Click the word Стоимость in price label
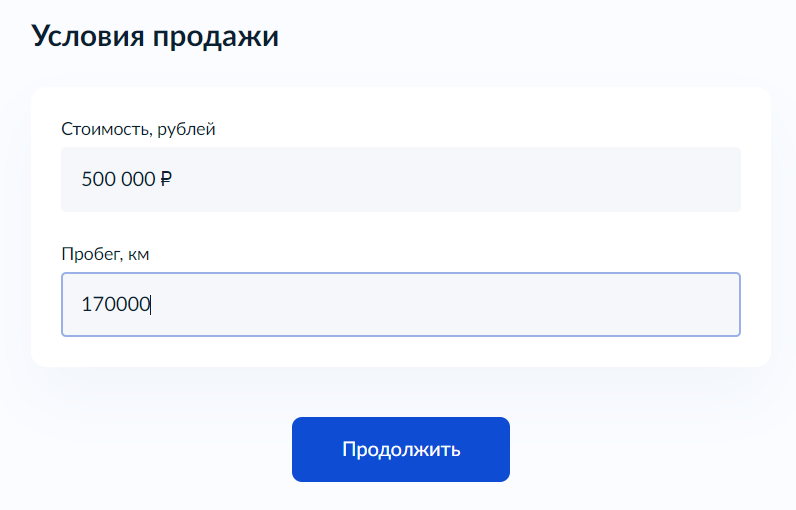796x510 pixels. pos(107,129)
